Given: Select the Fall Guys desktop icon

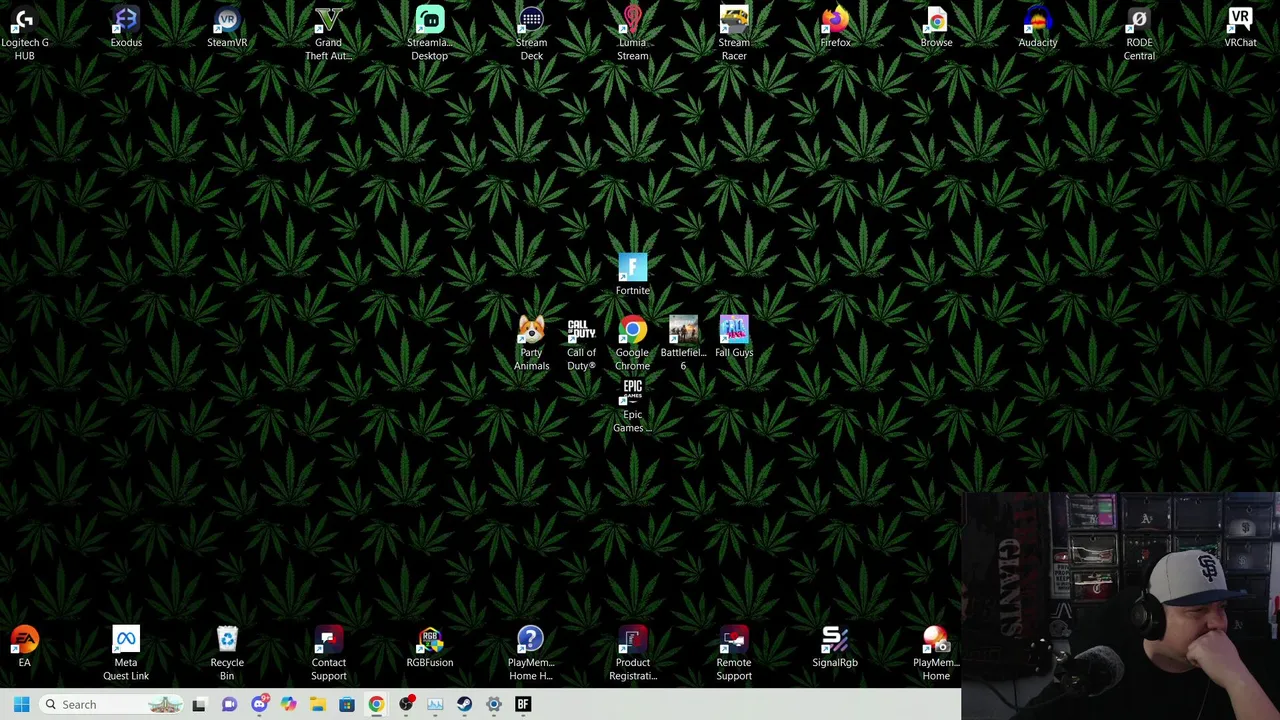Looking at the screenshot, I should [734, 337].
